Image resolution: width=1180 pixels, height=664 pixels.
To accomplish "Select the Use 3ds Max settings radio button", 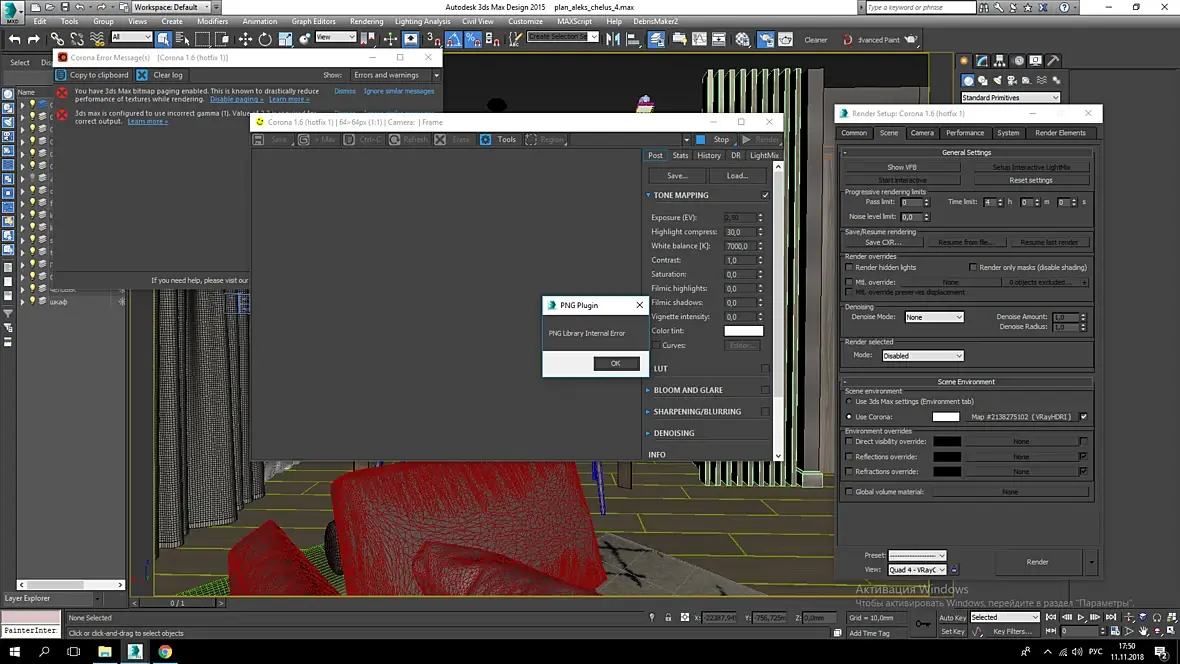I will click(x=849, y=402).
